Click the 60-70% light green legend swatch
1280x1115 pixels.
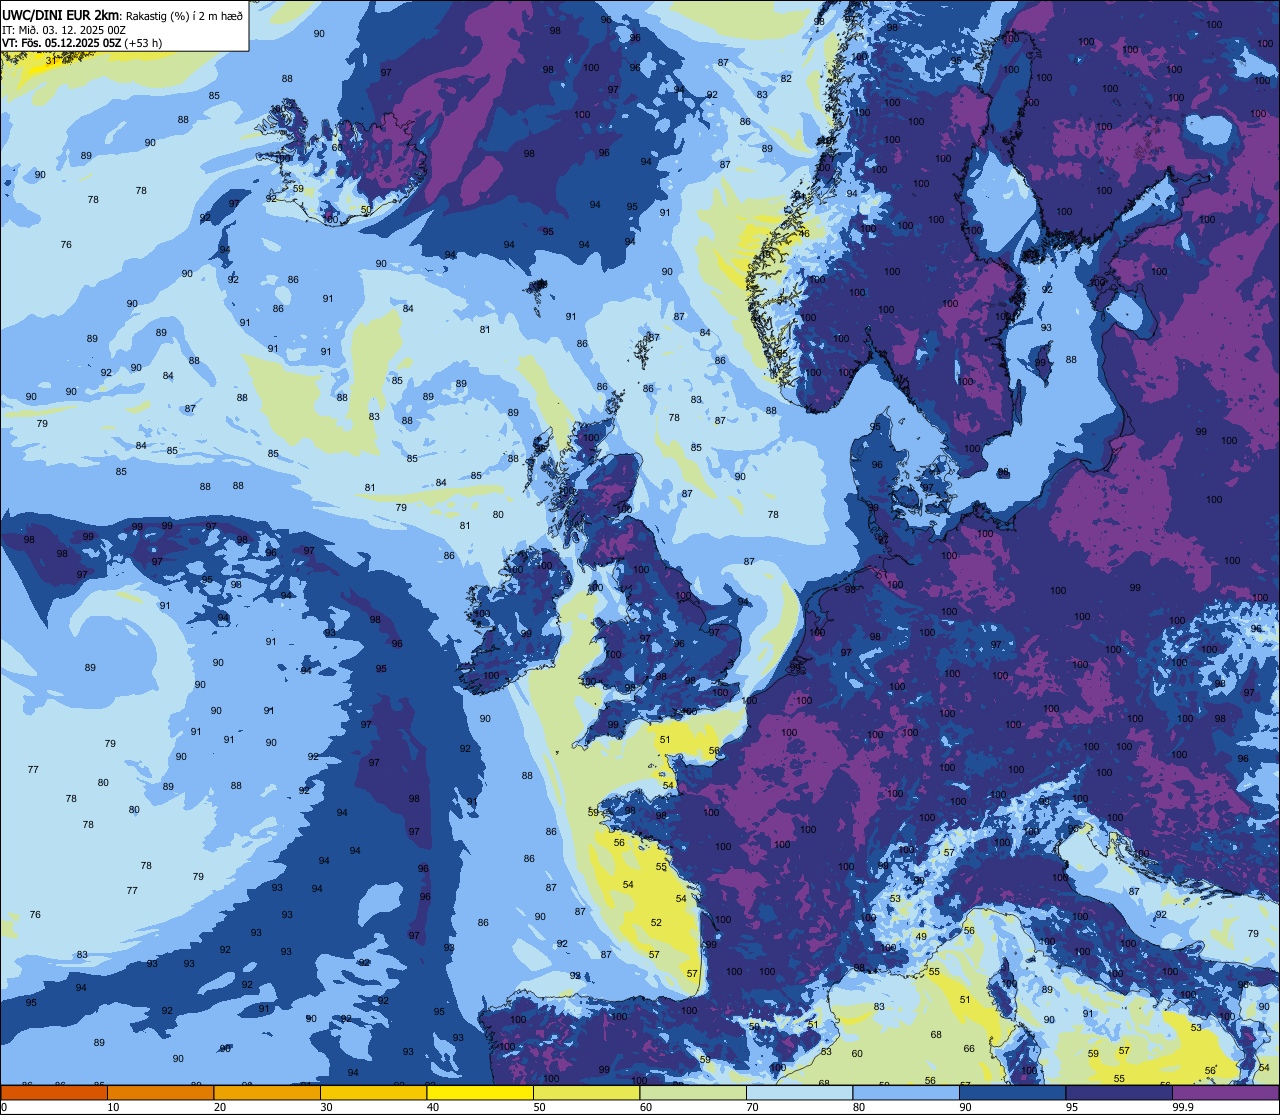pos(692,1092)
